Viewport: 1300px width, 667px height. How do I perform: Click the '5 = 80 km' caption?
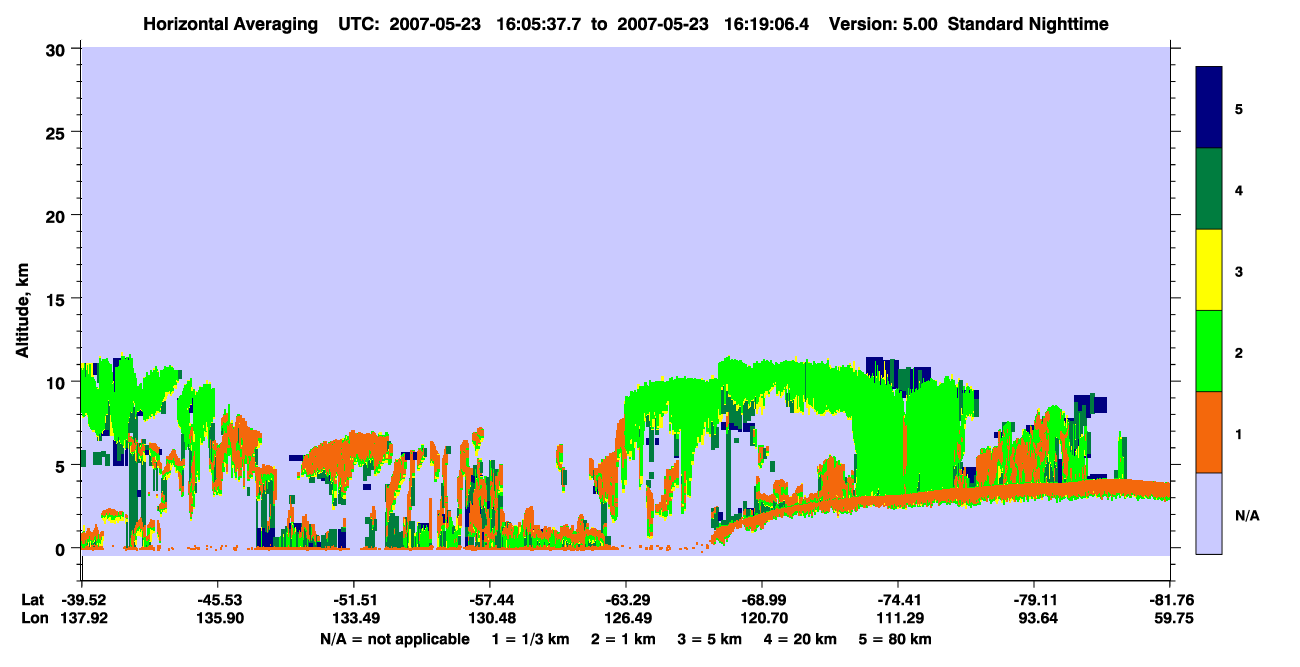(897, 639)
